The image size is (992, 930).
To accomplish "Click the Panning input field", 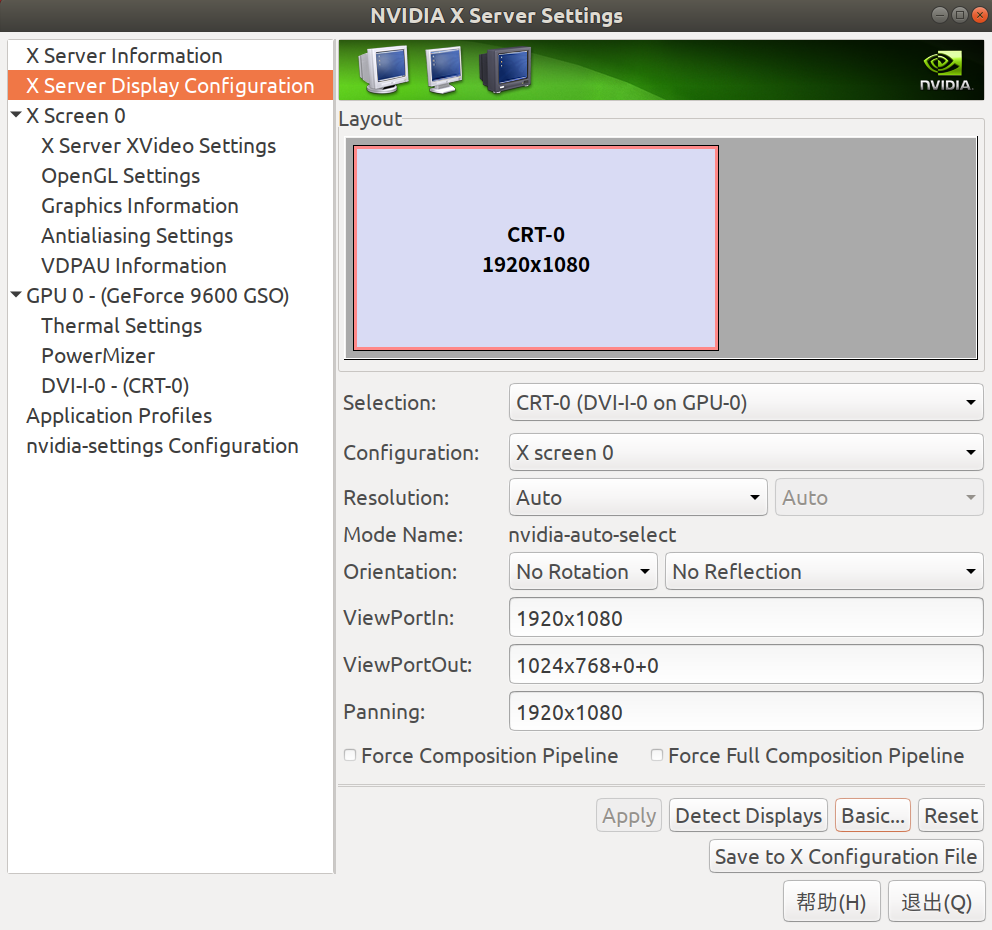I will point(746,711).
